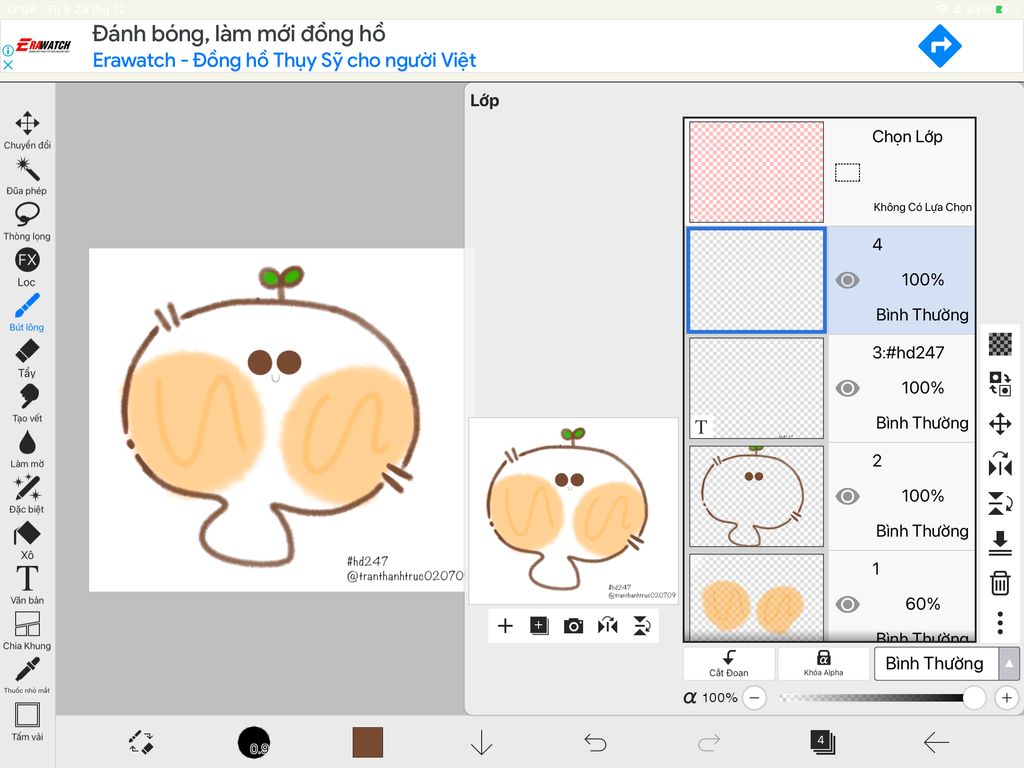Select the Đũa phép magic wand tool
This screenshot has width=1024, height=768.
tap(27, 176)
